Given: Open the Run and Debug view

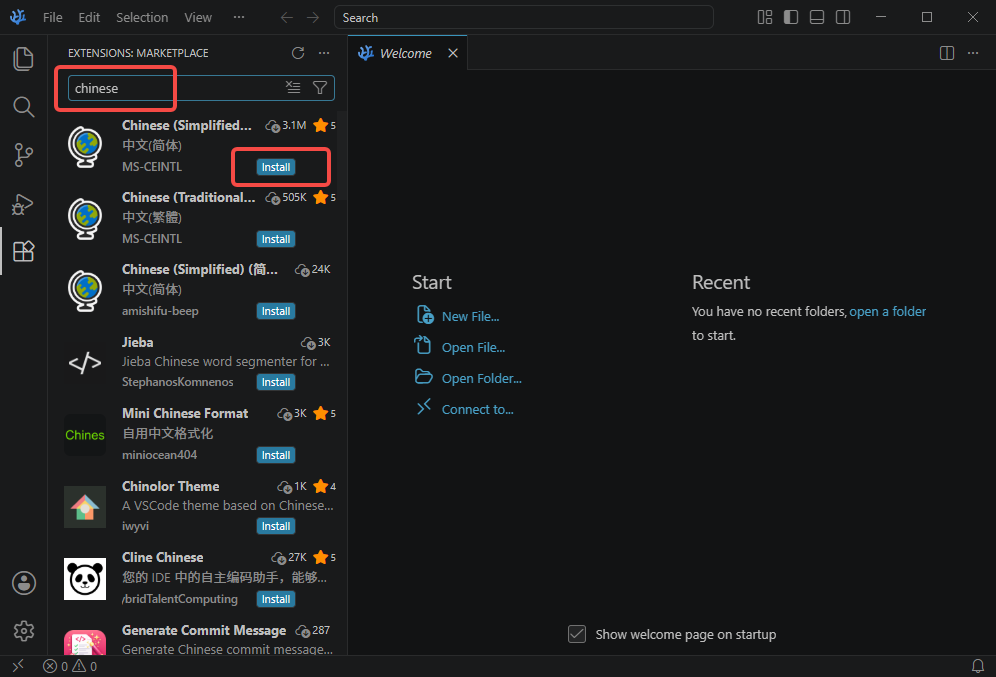Looking at the screenshot, I should click(24, 204).
